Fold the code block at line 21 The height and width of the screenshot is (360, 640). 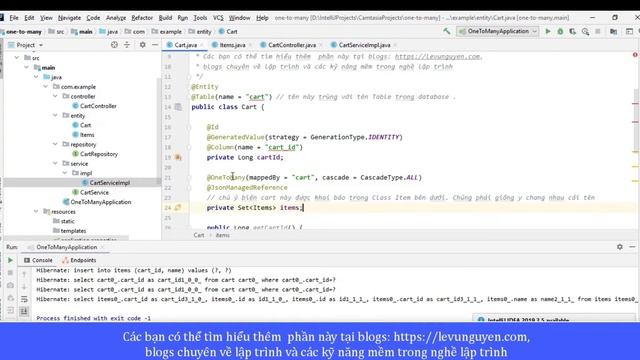(189, 178)
